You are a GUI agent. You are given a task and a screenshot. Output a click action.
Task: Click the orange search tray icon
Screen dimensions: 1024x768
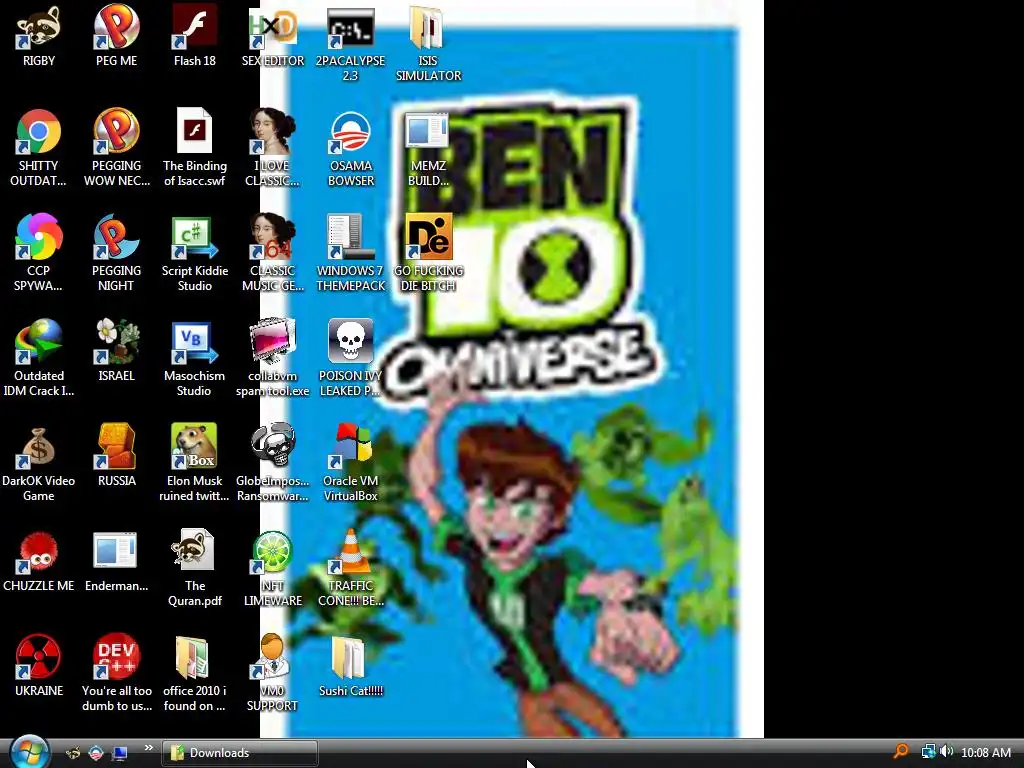tap(901, 752)
